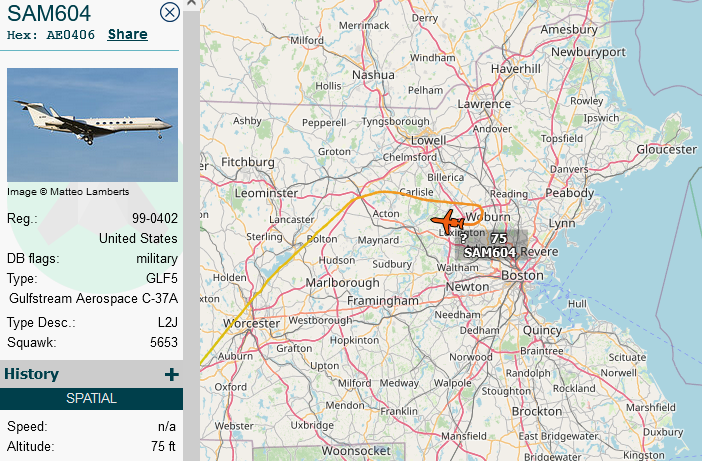Collapse sidebar using the top chevron arrow
The image size is (702, 461).
tap(191, 3)
